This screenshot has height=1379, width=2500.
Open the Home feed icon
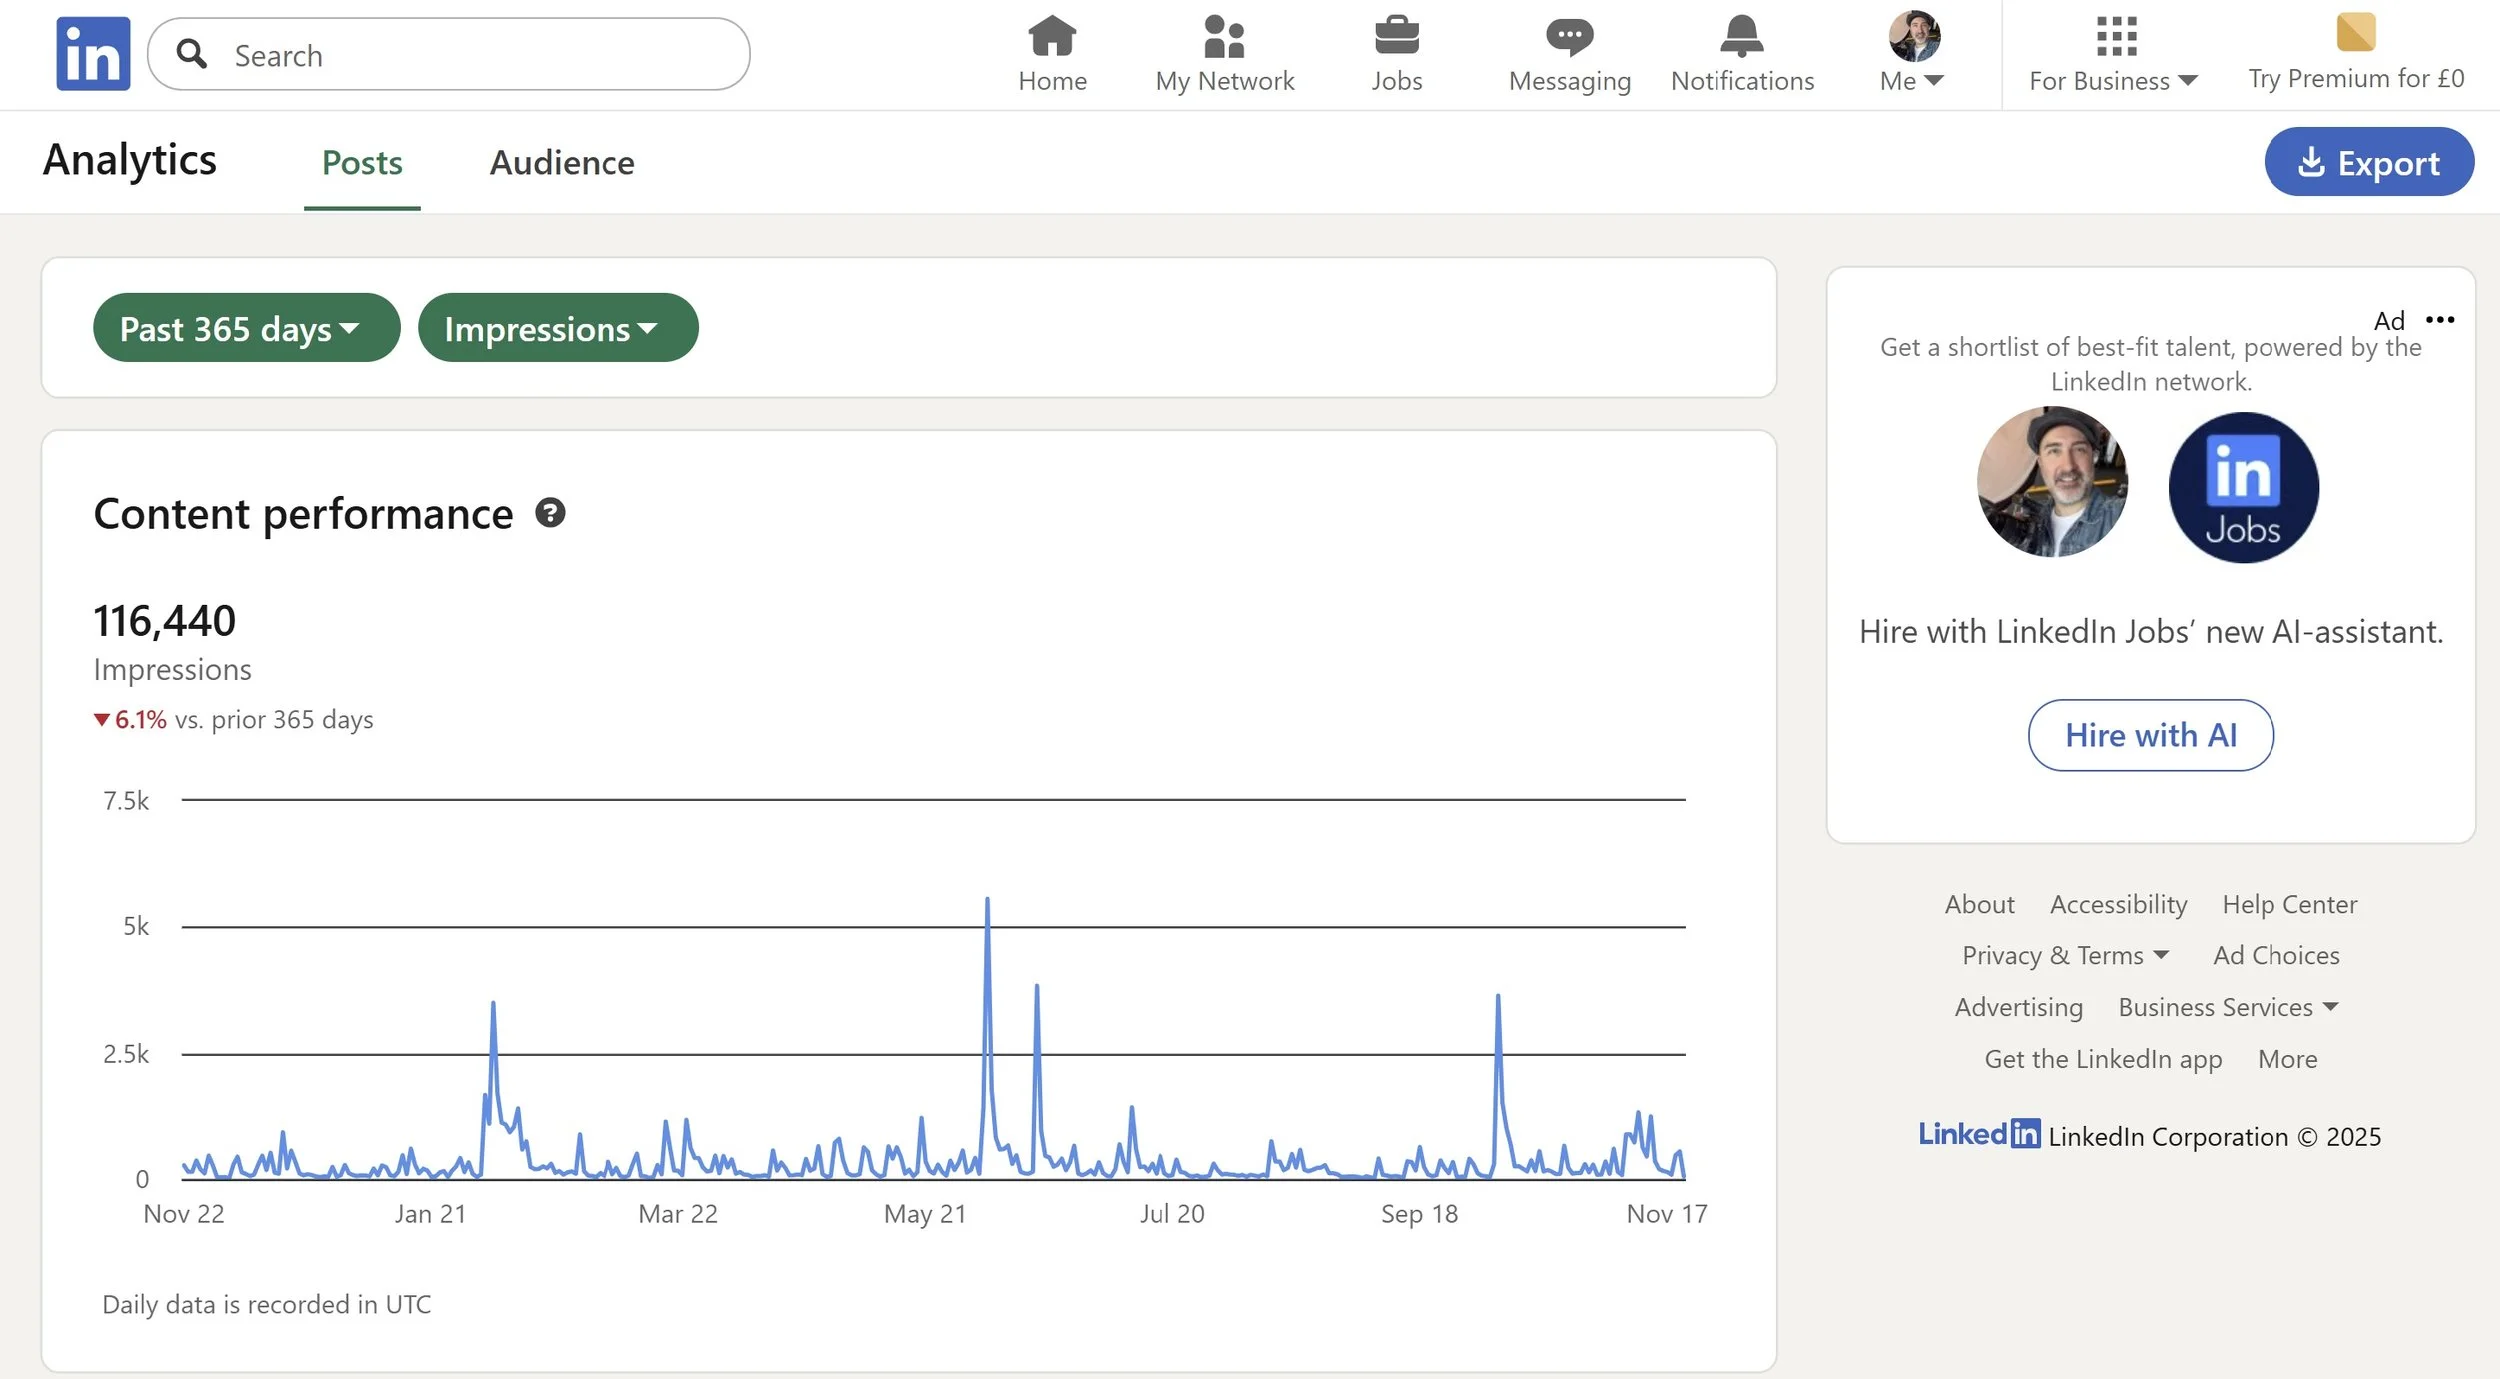[1052, 36]
